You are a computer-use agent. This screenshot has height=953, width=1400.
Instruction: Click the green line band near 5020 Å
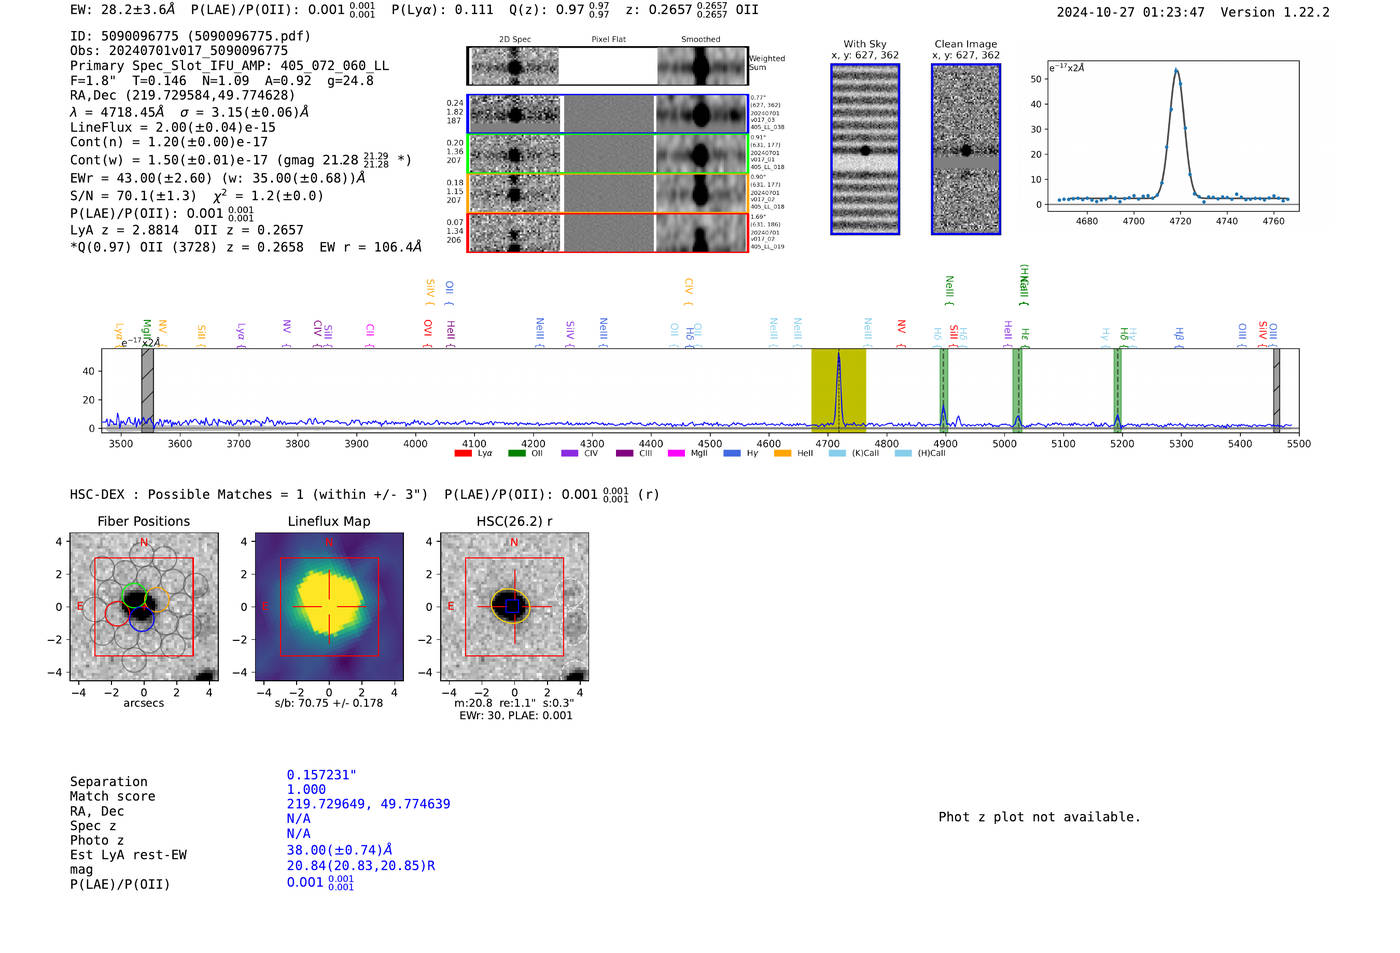(x=1018, y=391)
